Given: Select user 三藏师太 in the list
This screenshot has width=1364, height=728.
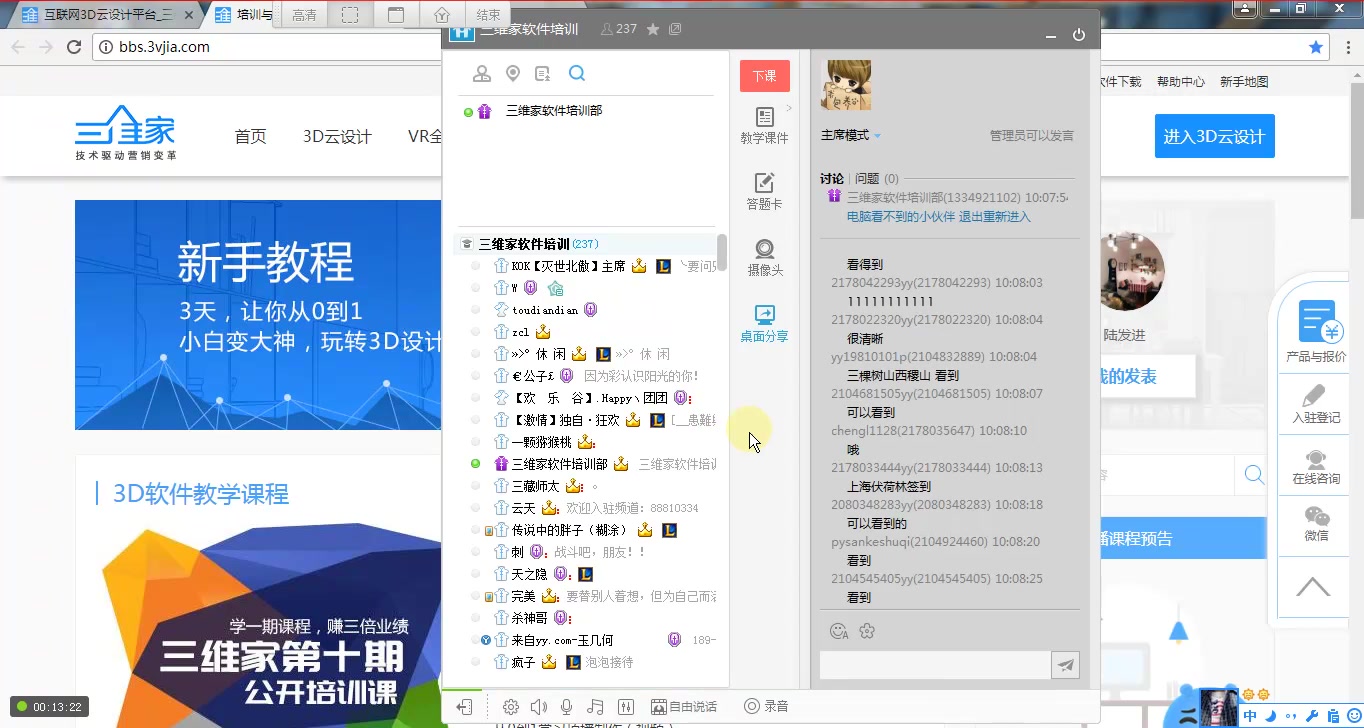Looking at the screenshot, I should click(x=533, y=486).
